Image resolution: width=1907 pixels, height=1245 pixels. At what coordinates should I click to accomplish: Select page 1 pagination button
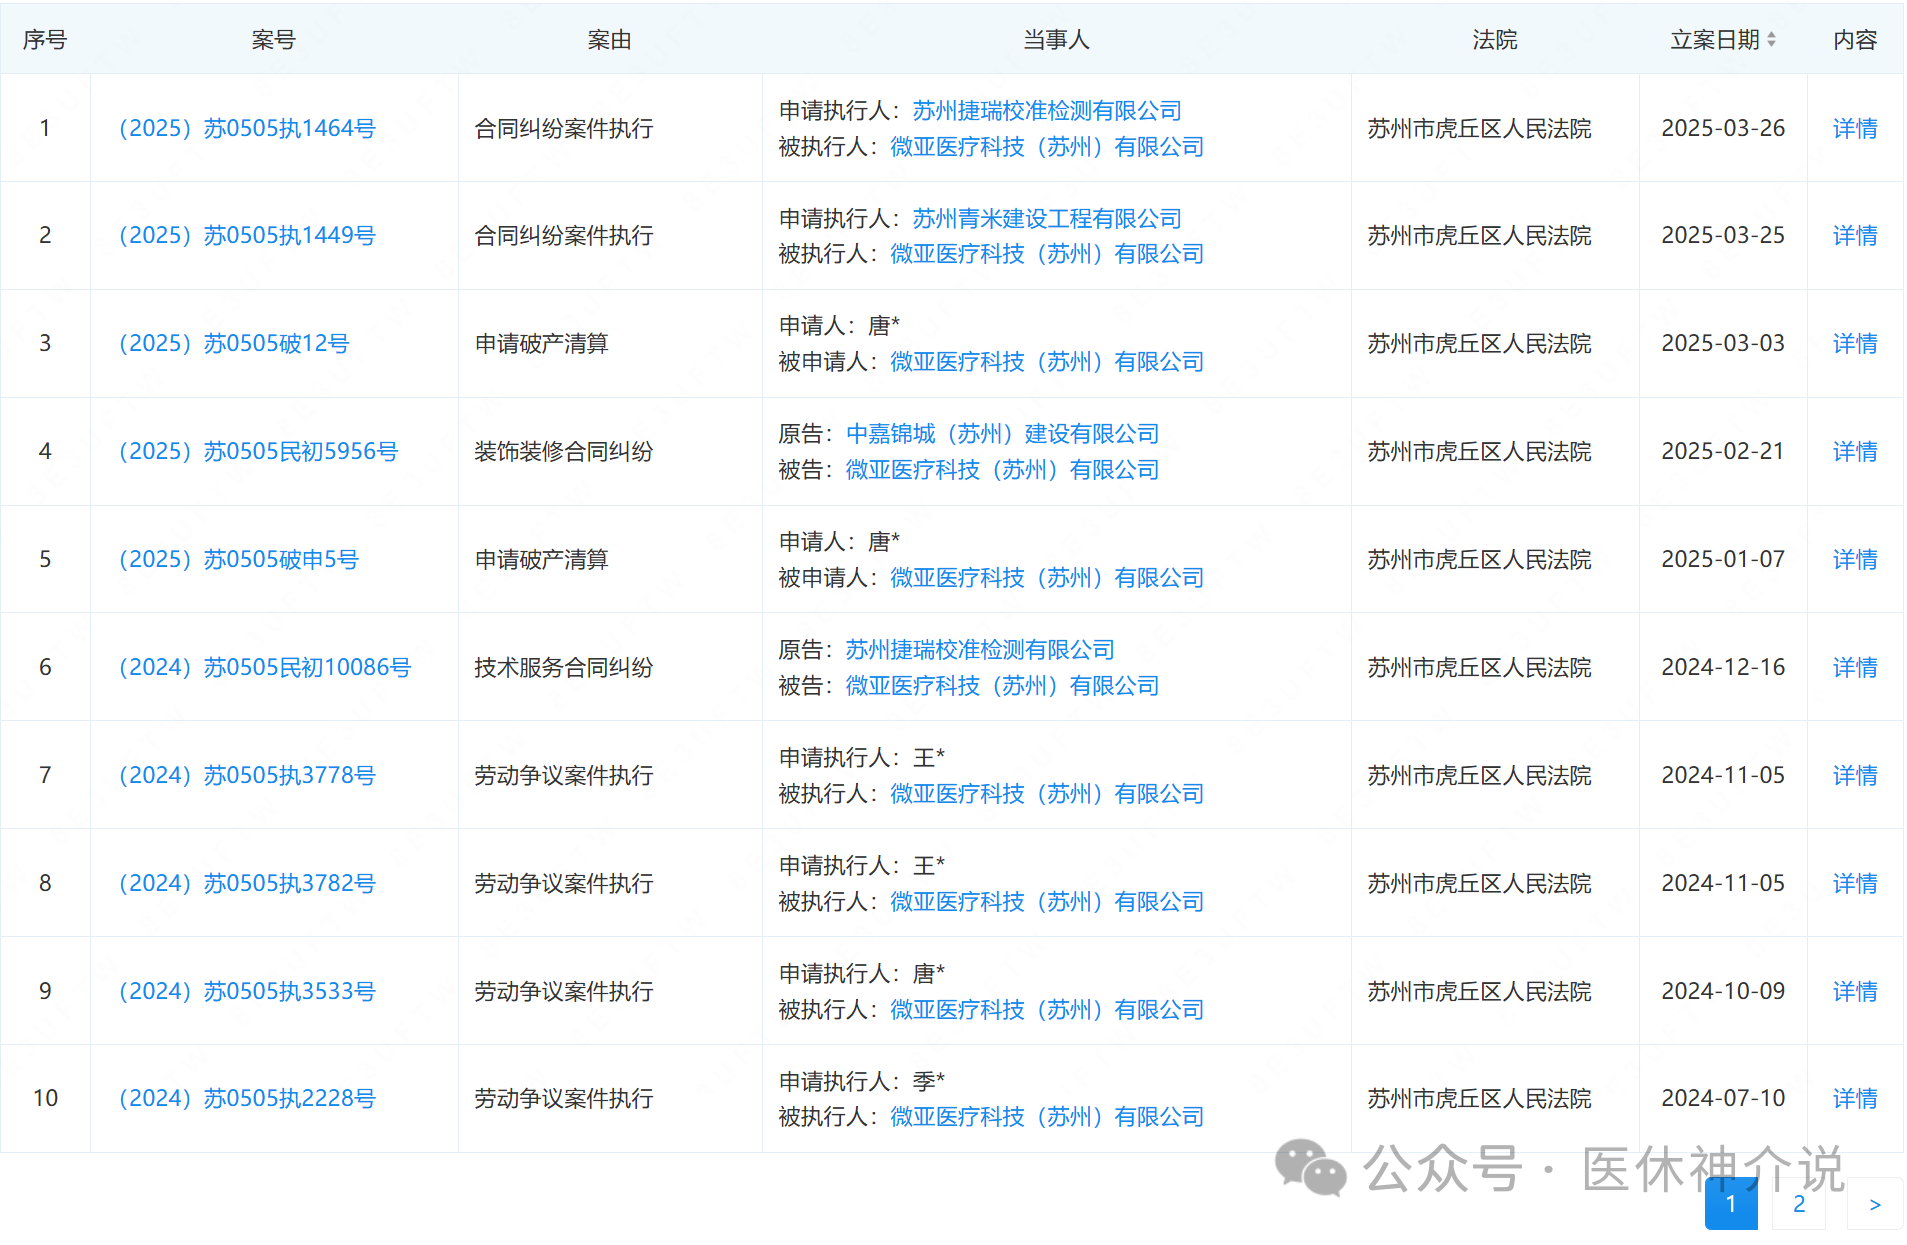coord(1731,1204)
